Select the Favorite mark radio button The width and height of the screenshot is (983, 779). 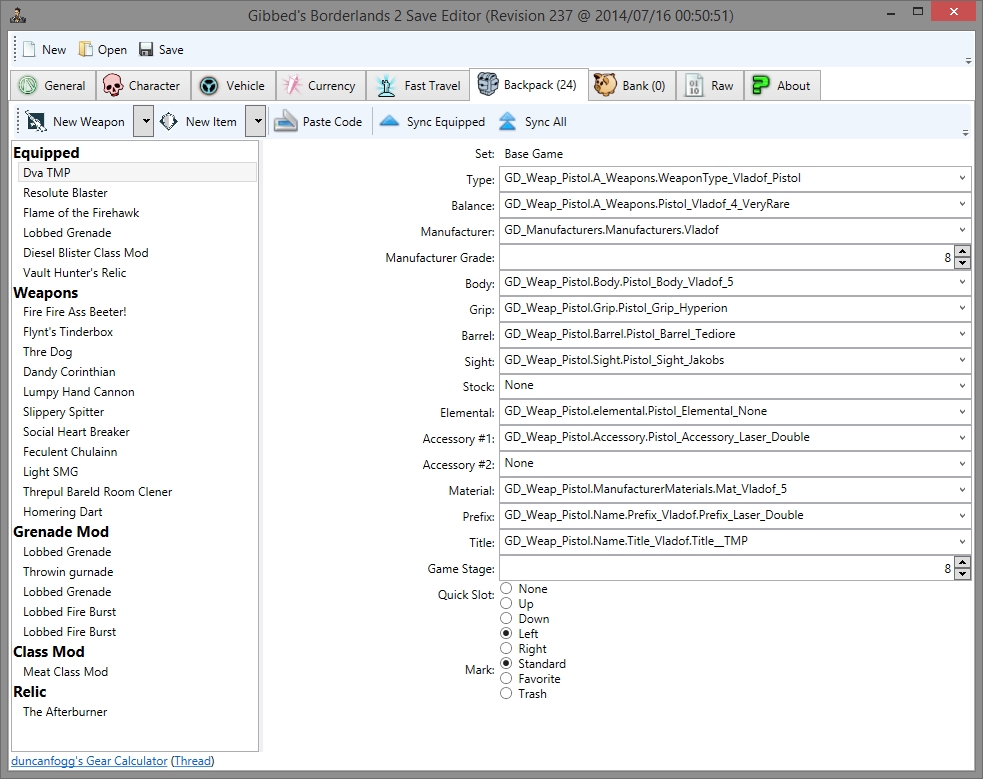(x=507, y=679)
